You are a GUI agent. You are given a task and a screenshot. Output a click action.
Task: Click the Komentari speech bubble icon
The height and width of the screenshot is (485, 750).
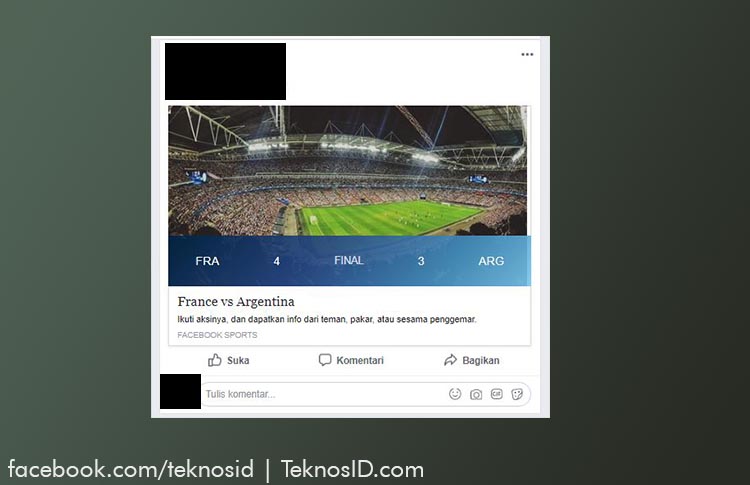[x=325, y=360]
